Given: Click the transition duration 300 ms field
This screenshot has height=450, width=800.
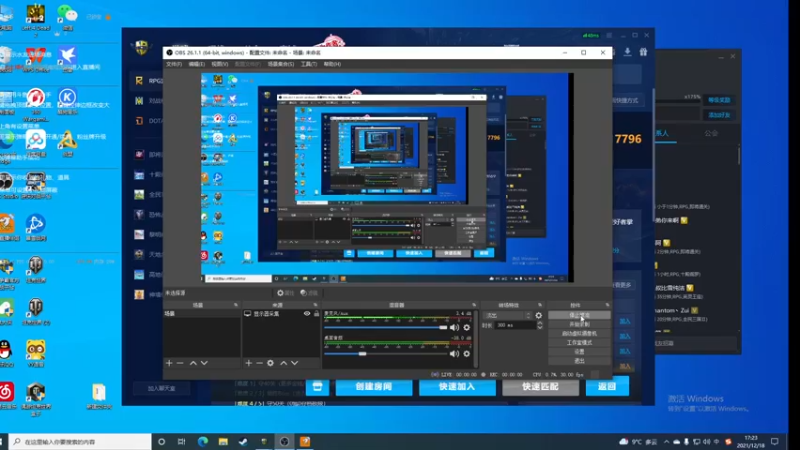Looking at the screenshot, I should (515, 325).
